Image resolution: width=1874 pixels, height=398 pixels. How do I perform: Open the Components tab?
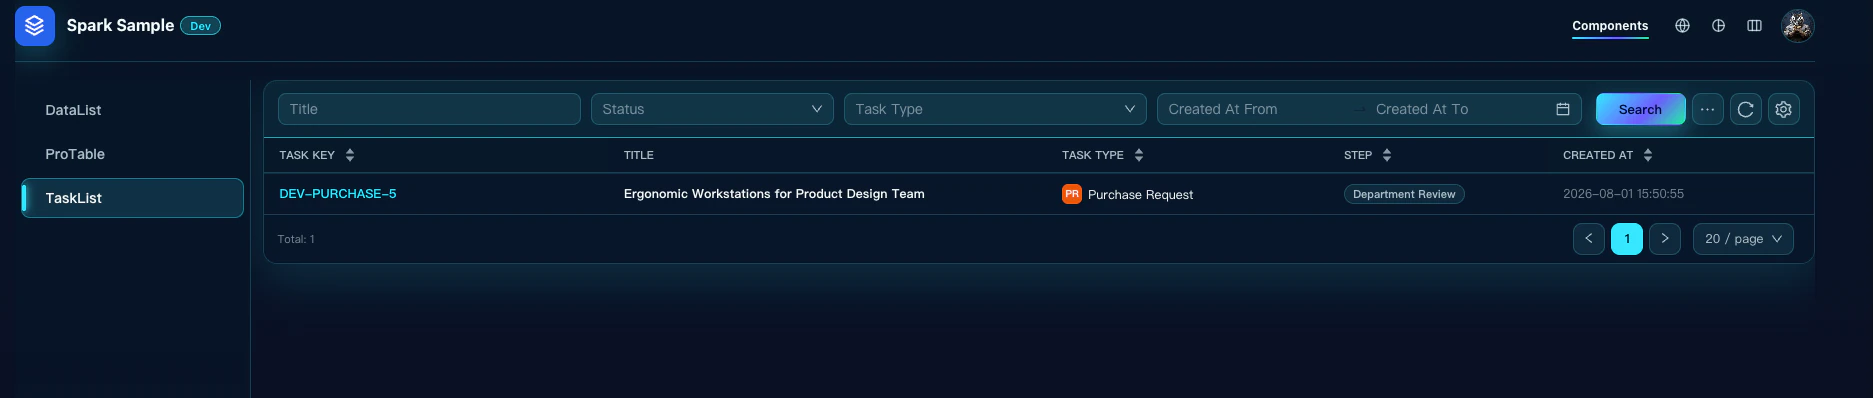(1610, 26)
